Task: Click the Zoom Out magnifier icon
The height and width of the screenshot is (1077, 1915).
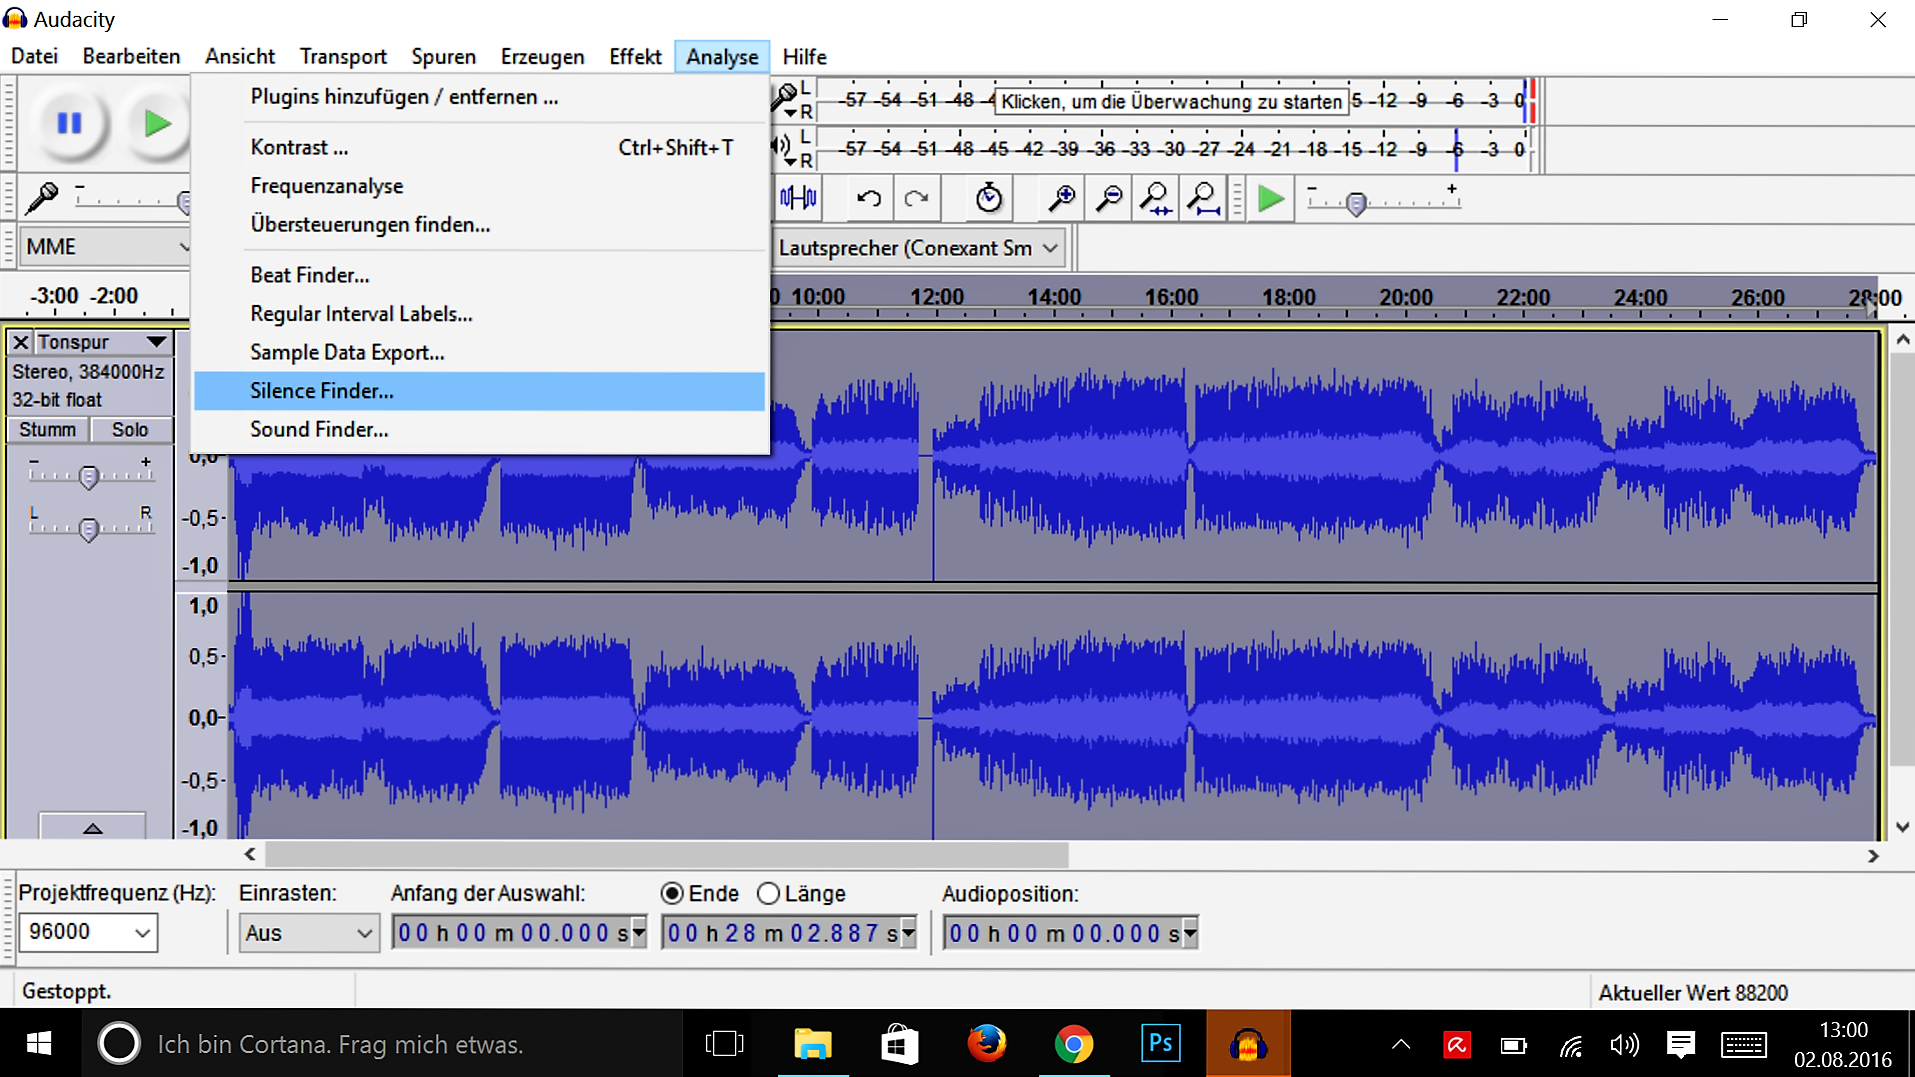Action: 1108,199
